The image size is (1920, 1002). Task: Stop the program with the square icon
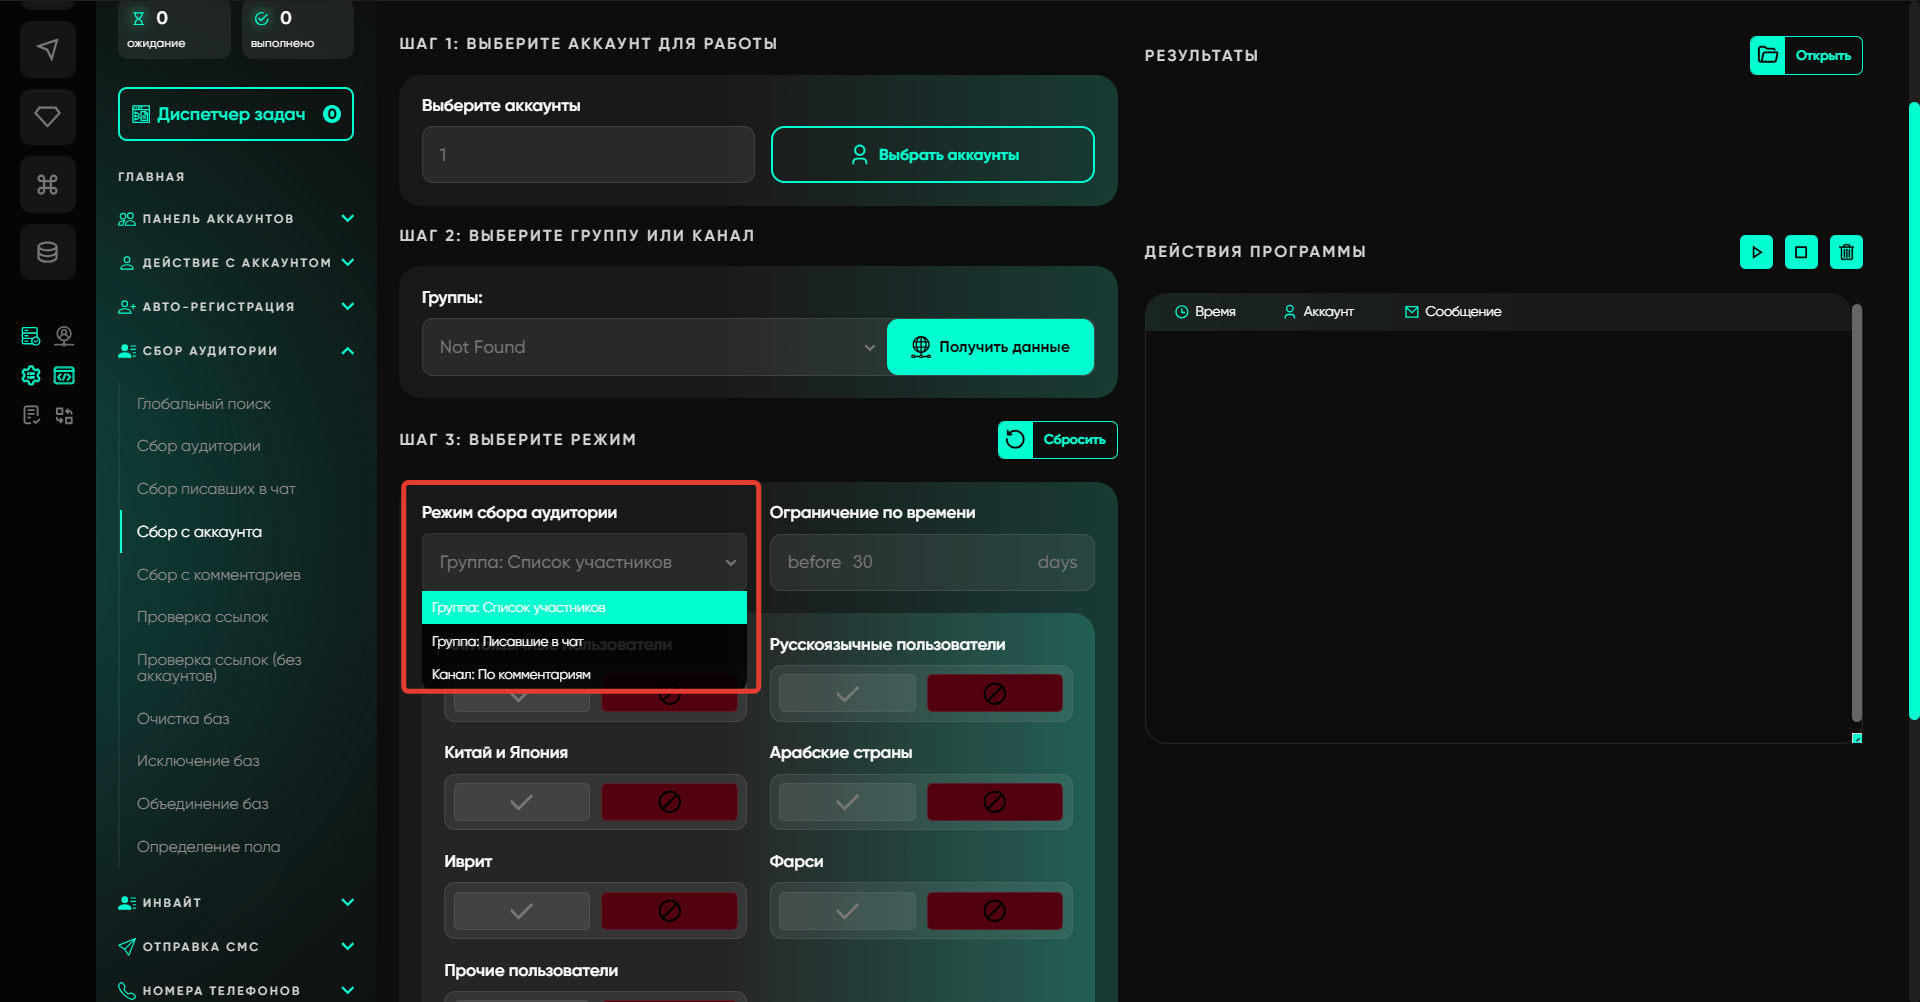click(1801, 252)
